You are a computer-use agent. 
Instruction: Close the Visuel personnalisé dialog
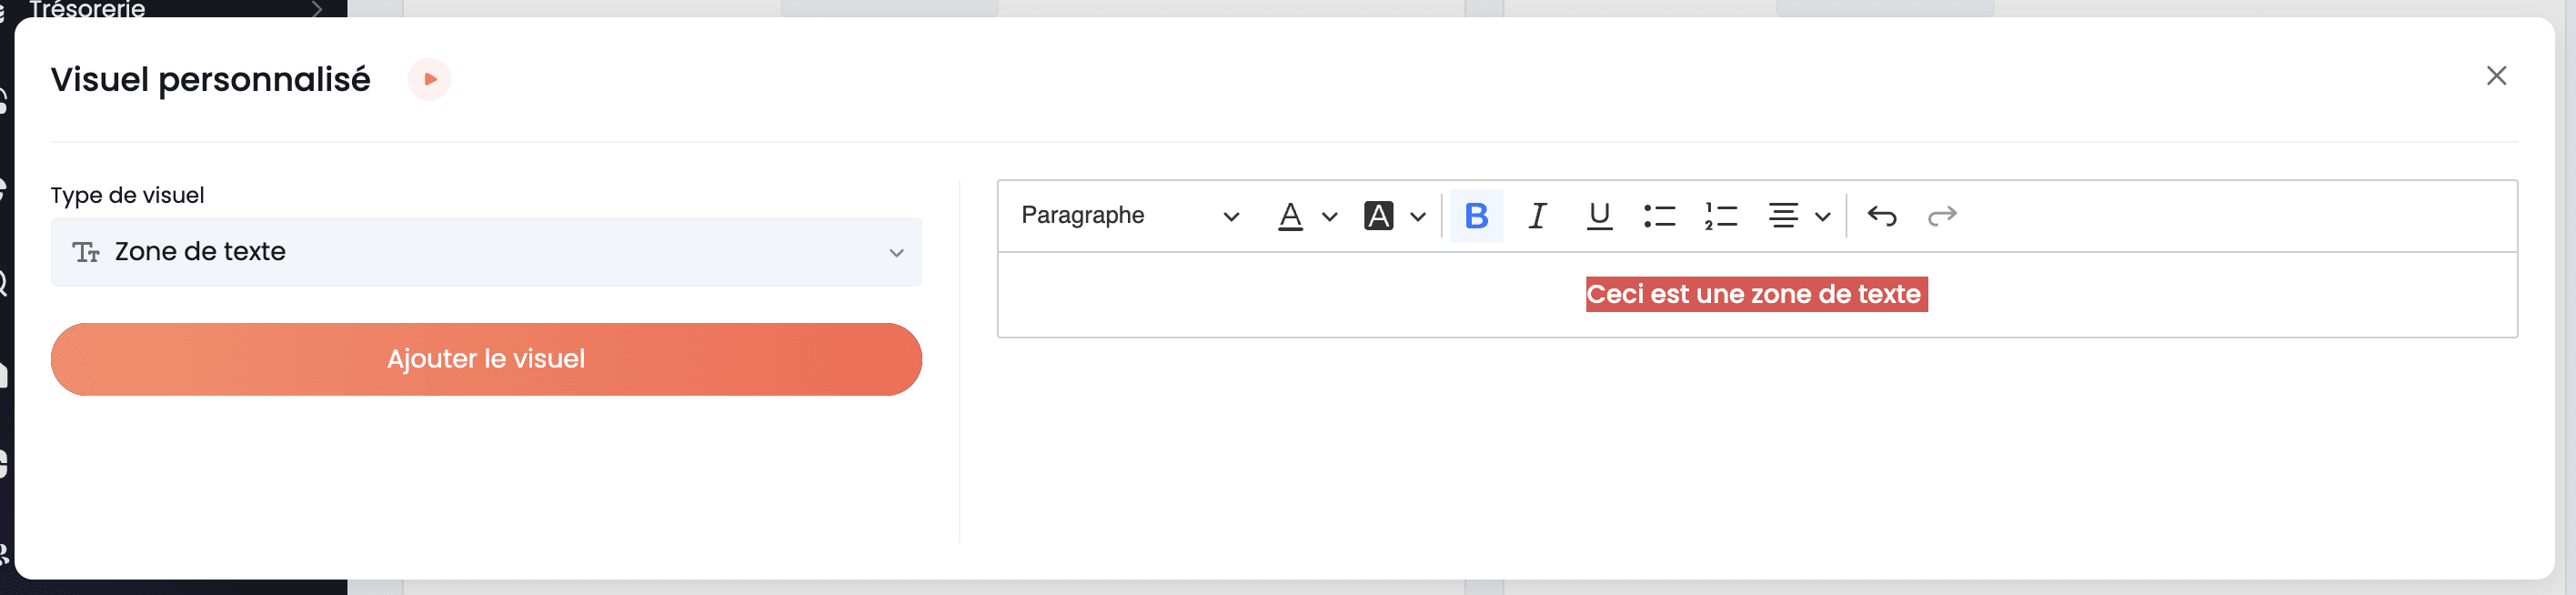pos(2496,76)
